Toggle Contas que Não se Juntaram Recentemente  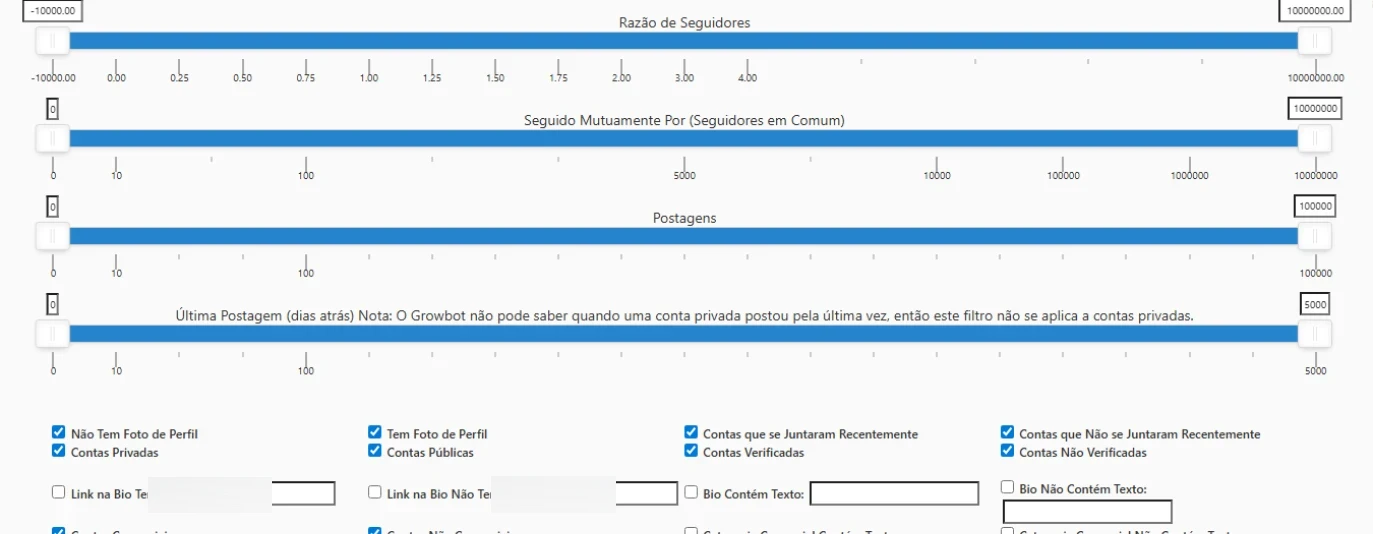(1007, 433)
